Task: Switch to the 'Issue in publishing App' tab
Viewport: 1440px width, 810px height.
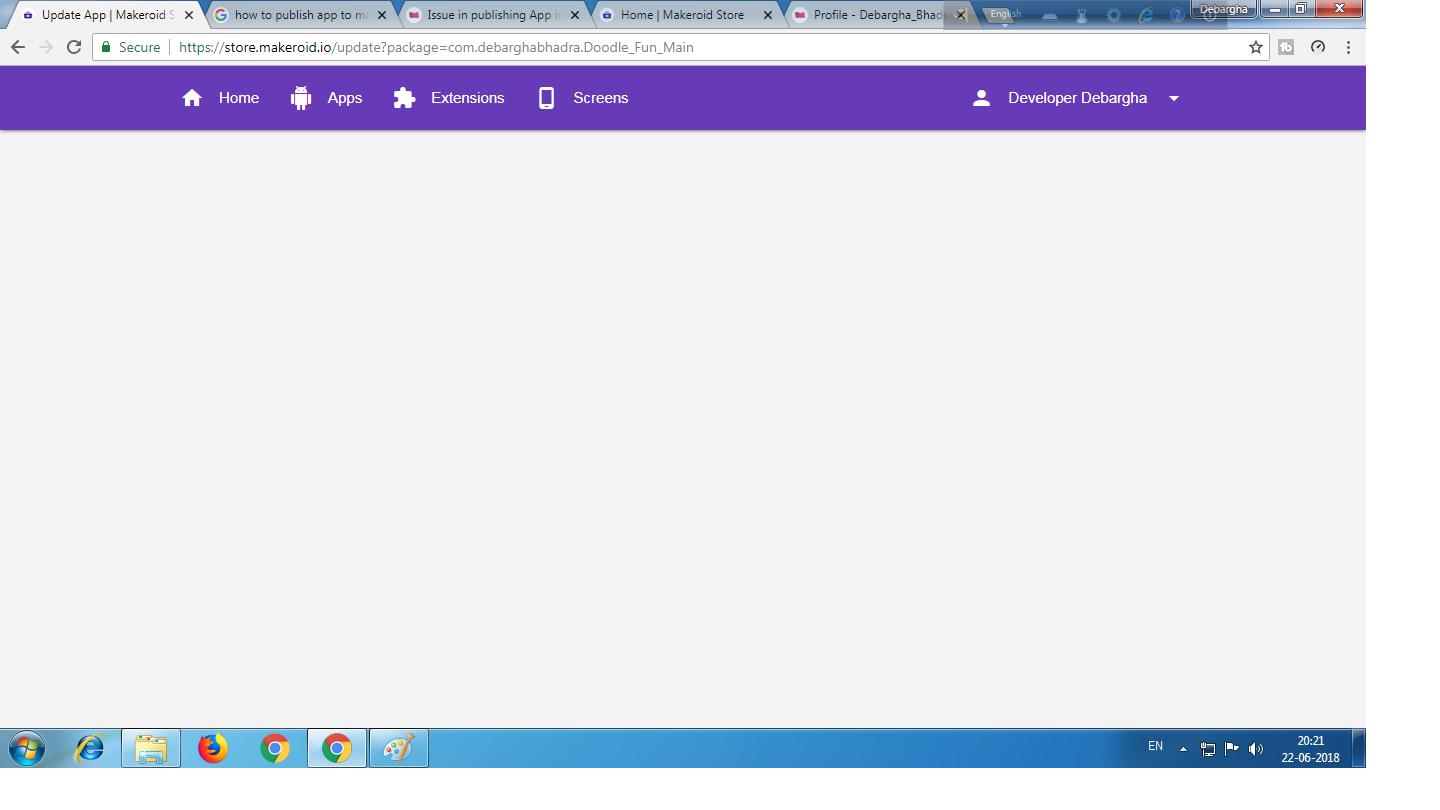Action: [488, 15]
